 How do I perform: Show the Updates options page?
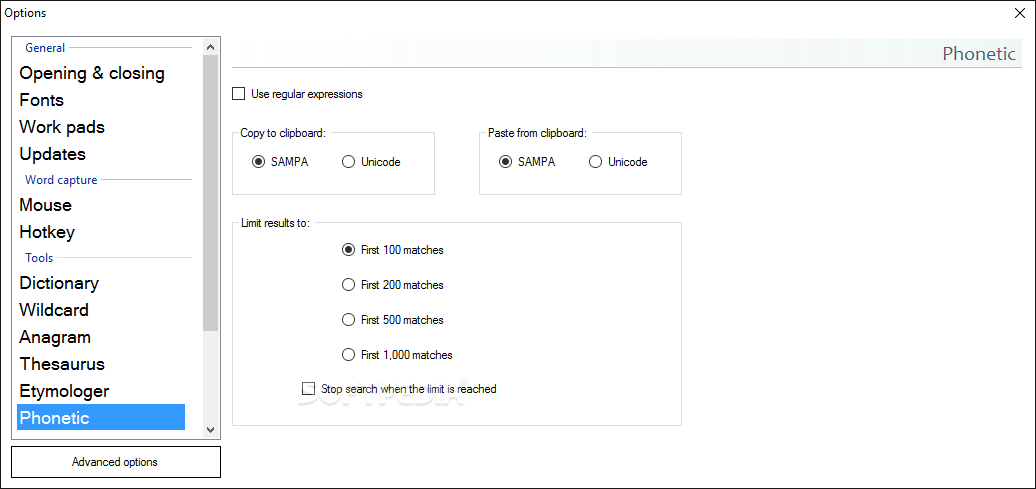click(53, 154)
